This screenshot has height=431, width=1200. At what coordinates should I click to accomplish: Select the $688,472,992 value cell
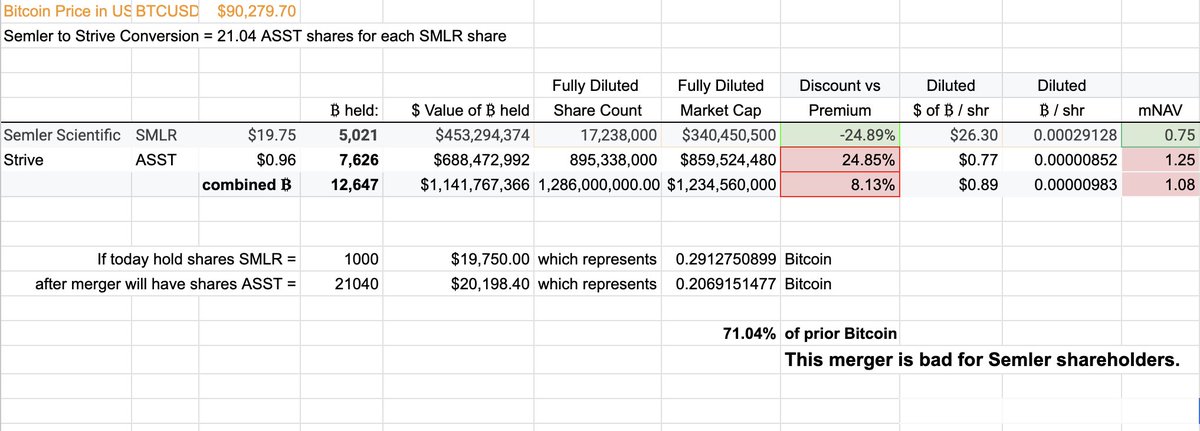pos(459,158)
